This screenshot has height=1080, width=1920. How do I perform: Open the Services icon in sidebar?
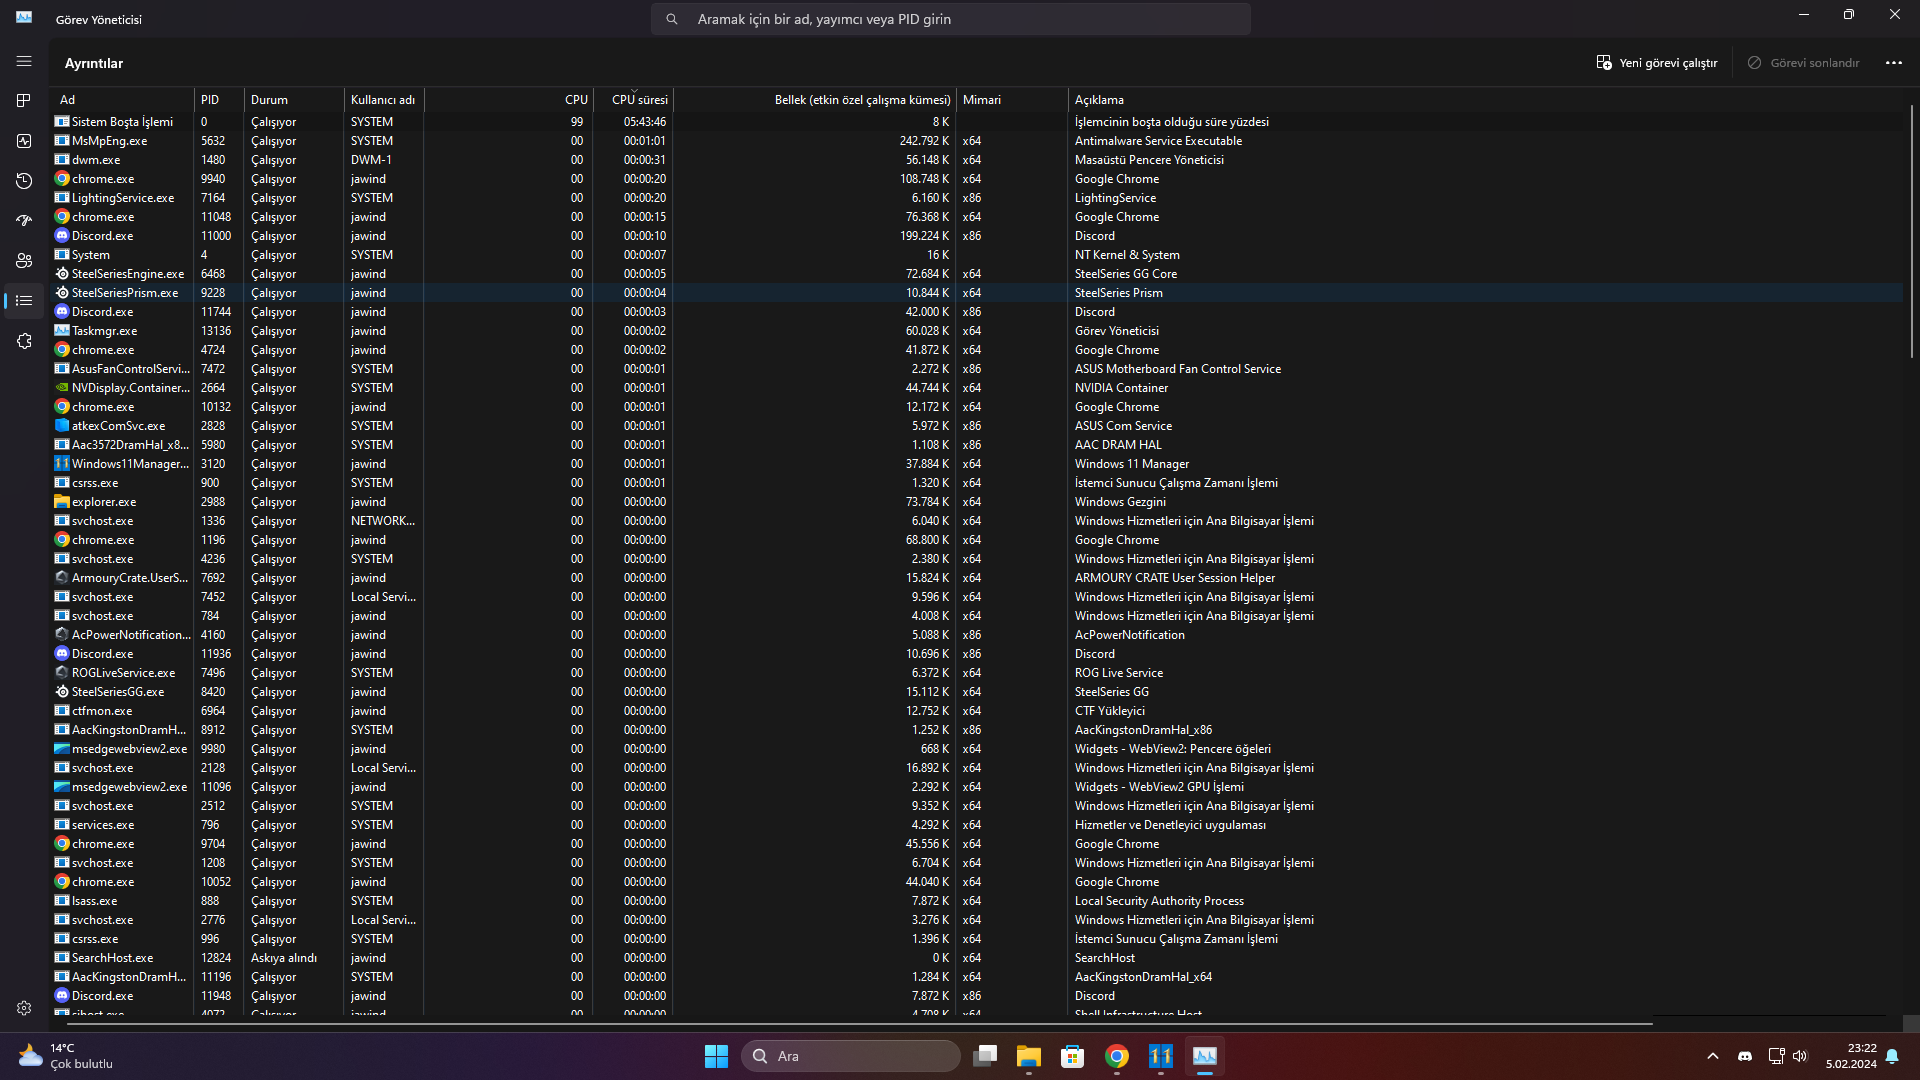click(x=24, y=341)
